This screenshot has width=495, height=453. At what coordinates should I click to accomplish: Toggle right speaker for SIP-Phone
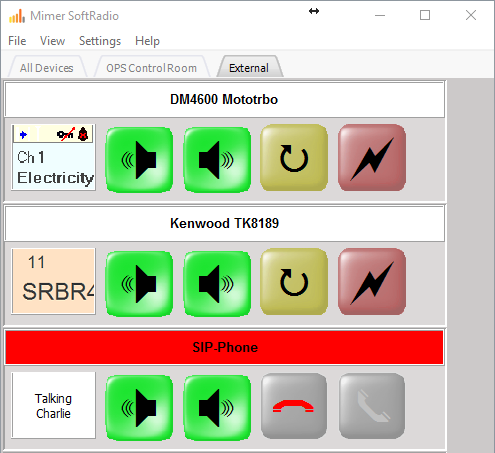pos(217,408)
